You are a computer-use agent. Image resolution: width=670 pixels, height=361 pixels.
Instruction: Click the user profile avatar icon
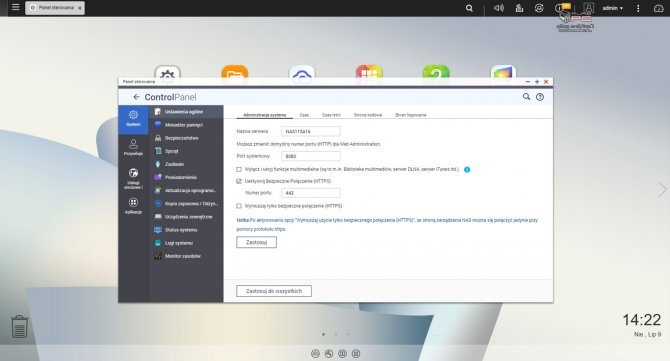pos(588,8)
